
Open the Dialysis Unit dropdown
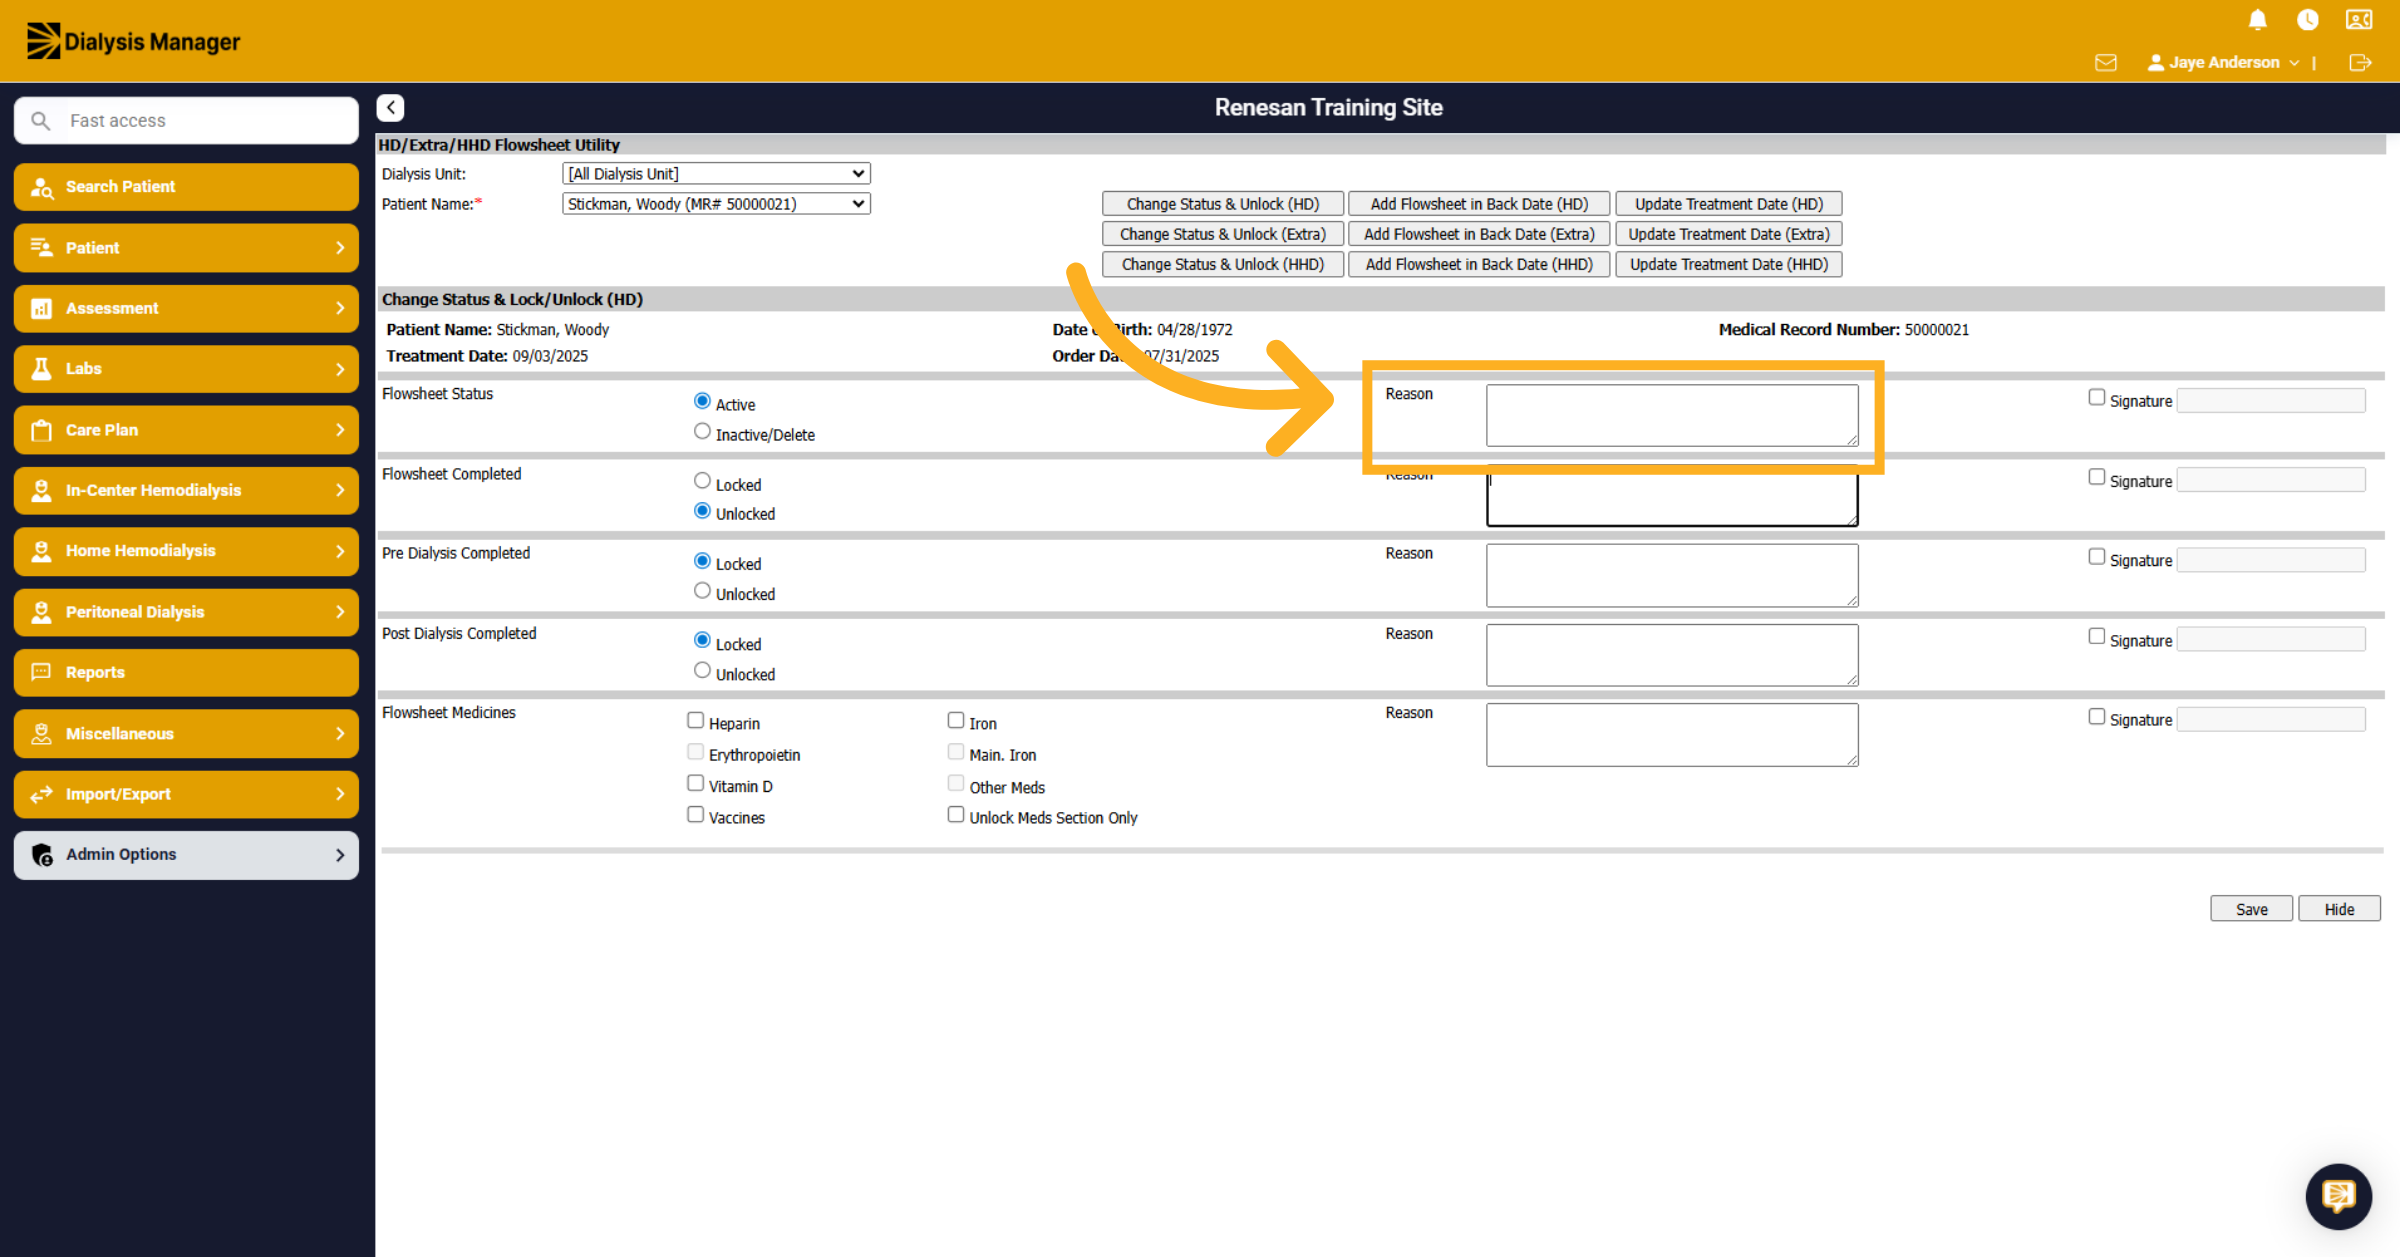716,173
